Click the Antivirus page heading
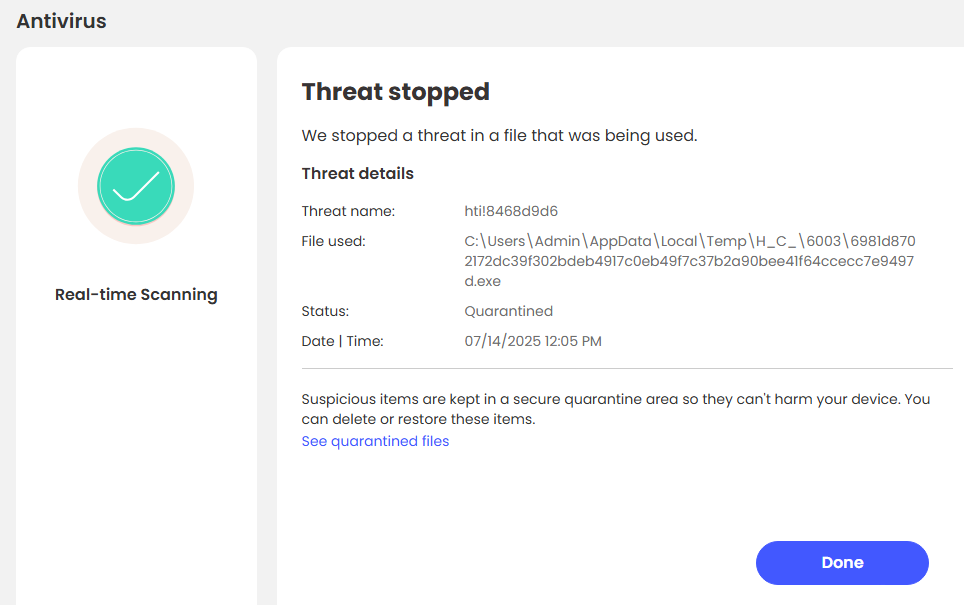Viewport: 964px width, 605px height. [x=61, y=21]
